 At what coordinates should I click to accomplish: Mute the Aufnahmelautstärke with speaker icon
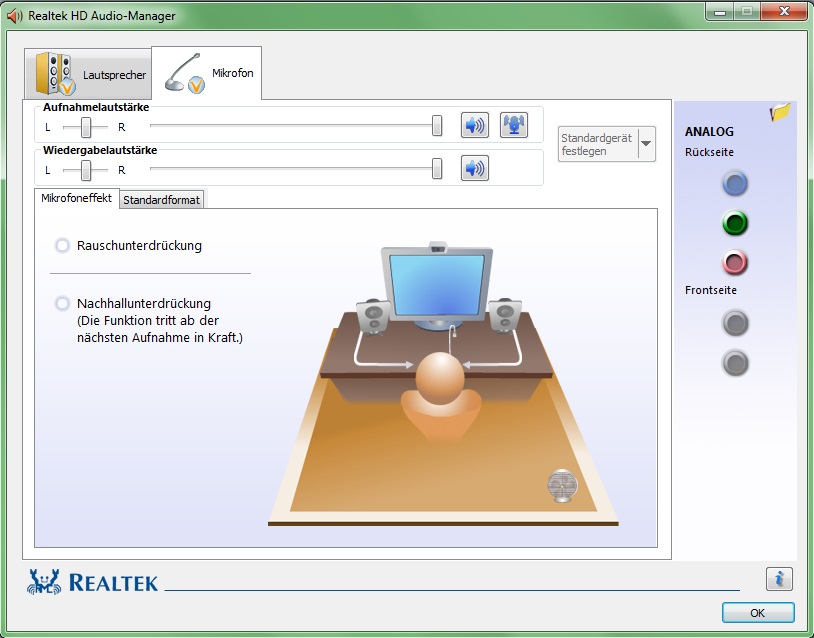tap(474, 125)
